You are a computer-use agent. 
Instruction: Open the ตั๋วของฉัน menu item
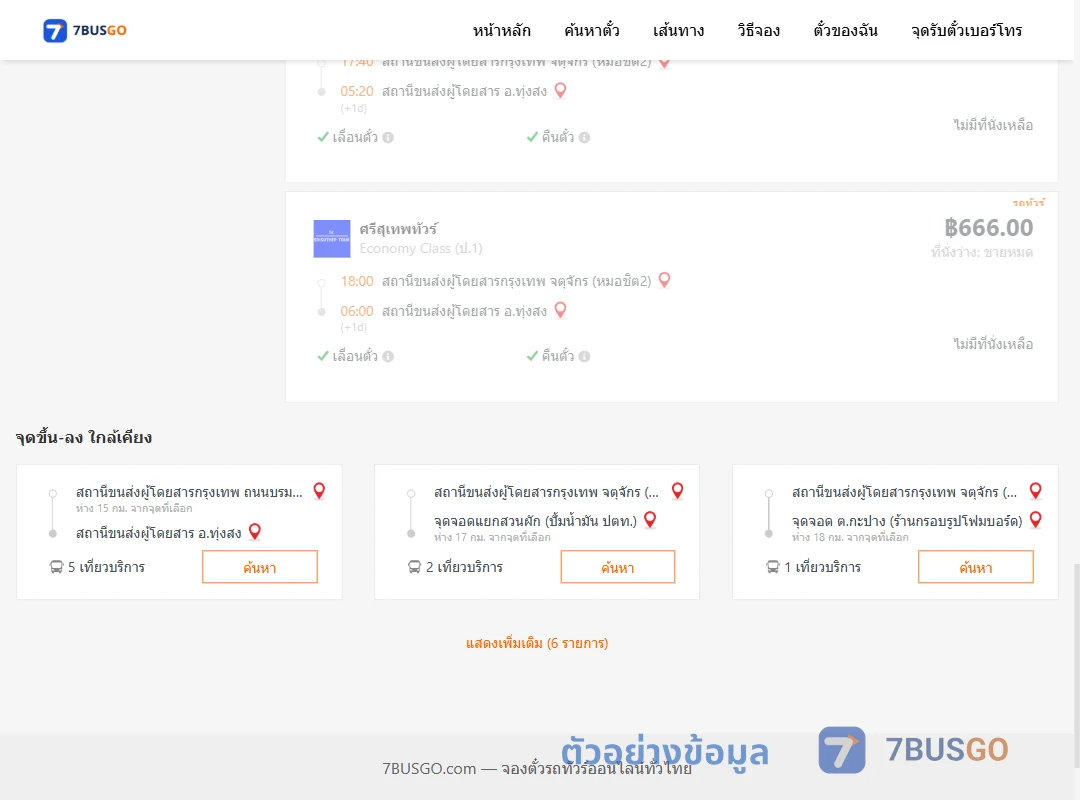point(845,30)
